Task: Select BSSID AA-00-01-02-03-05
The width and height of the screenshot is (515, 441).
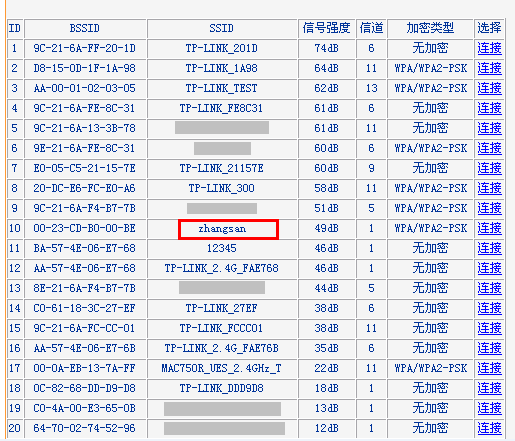Action: coord(85,88)
